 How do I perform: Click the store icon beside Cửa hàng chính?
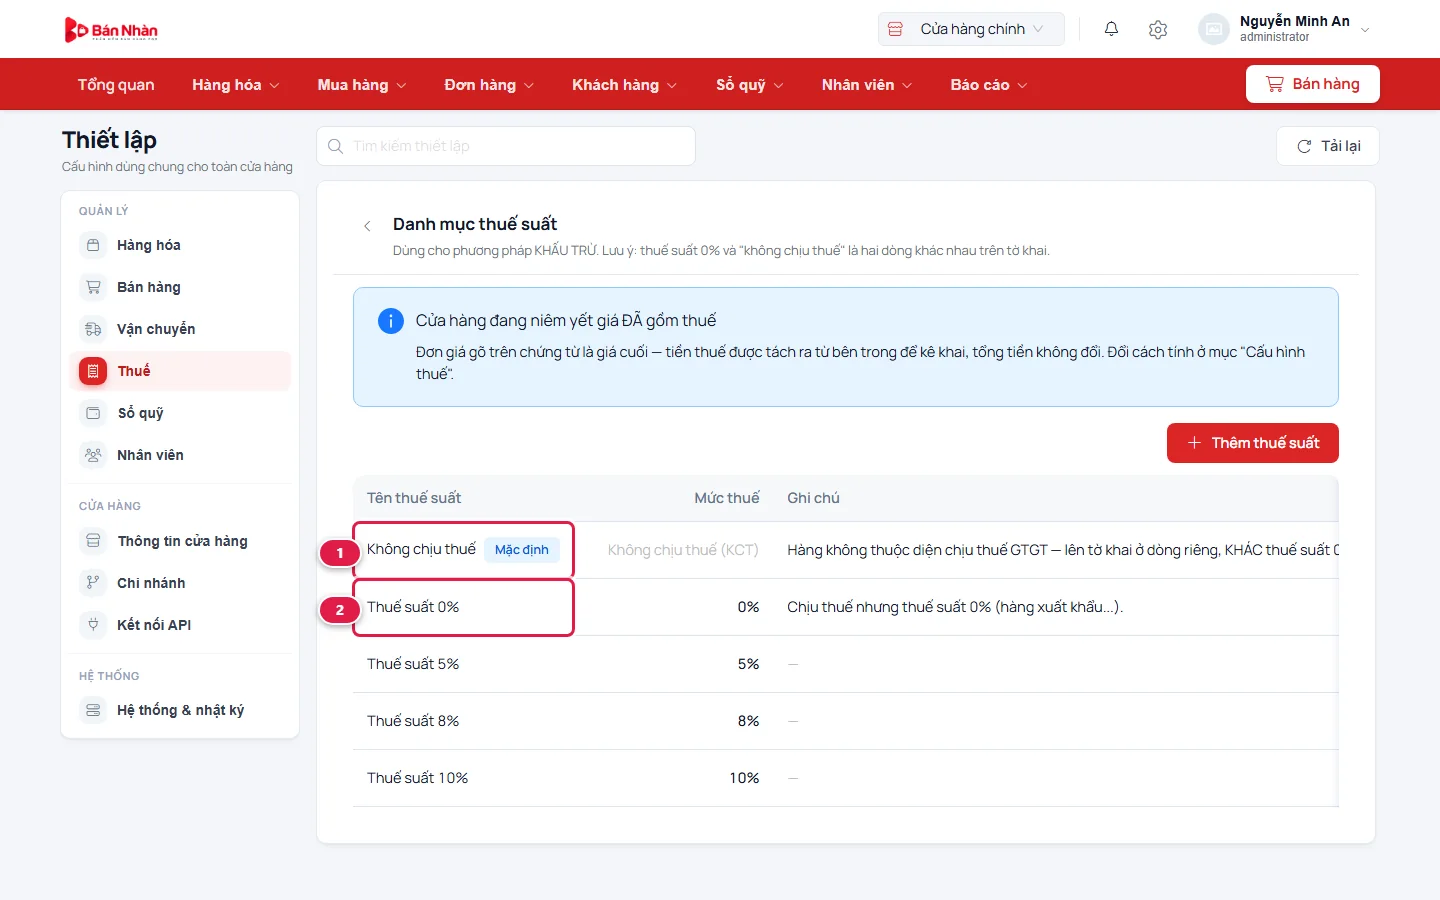click(896, 29)
